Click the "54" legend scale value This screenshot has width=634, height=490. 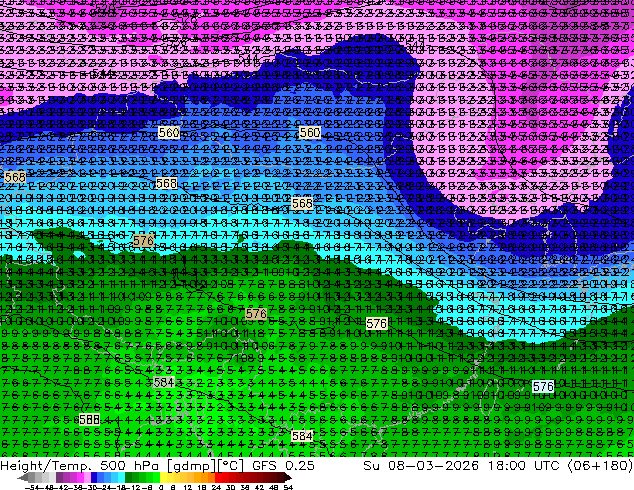point(288,487)
